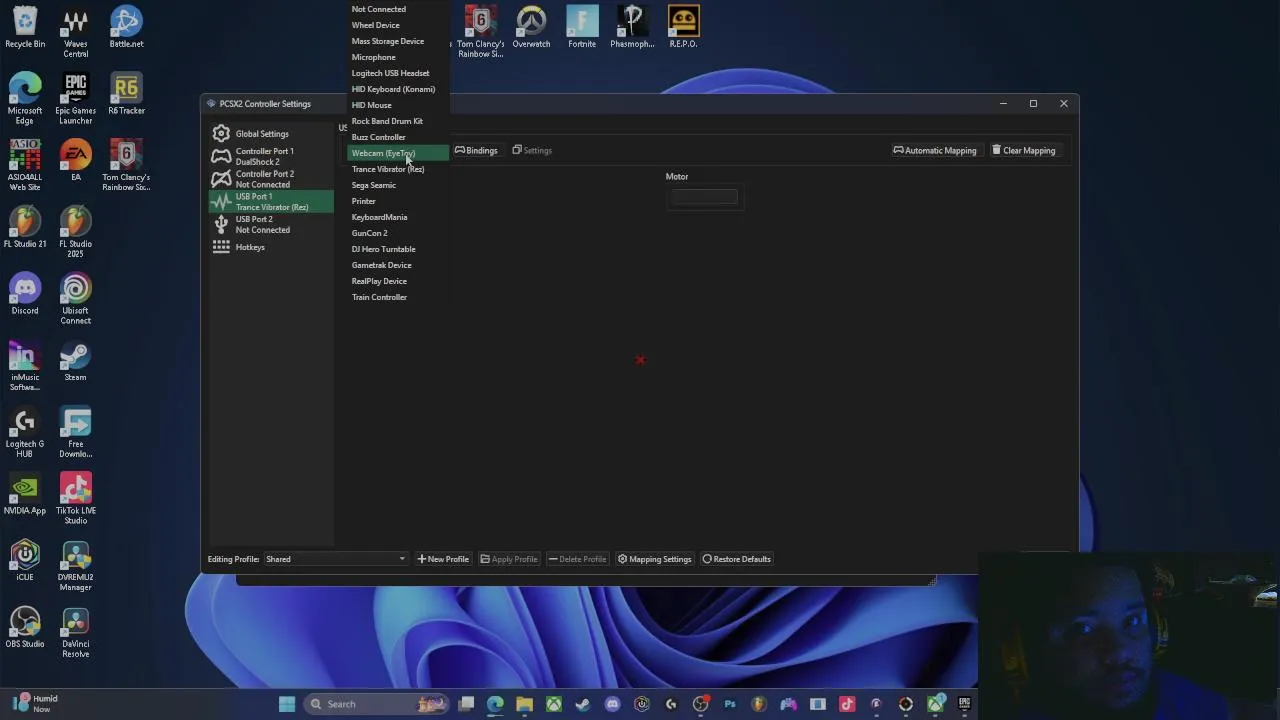The width and height of the screenshot is (1280, 720).
Task: Select Rock Band Drum Kit
Action: (398, 121)
